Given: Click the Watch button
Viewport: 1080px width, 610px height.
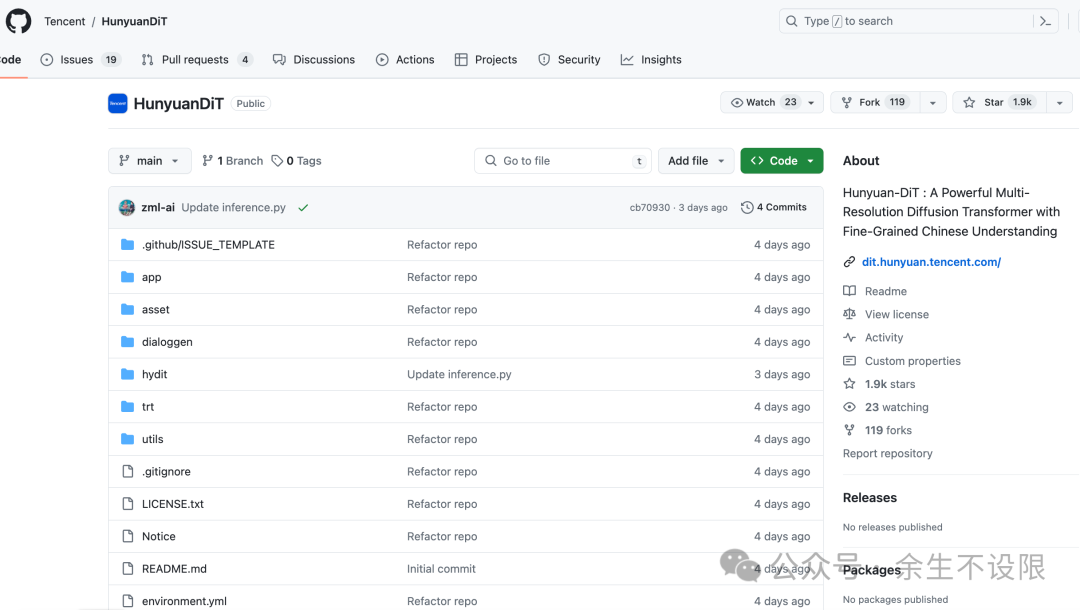Looking at the screenshot, I should 762,102.
